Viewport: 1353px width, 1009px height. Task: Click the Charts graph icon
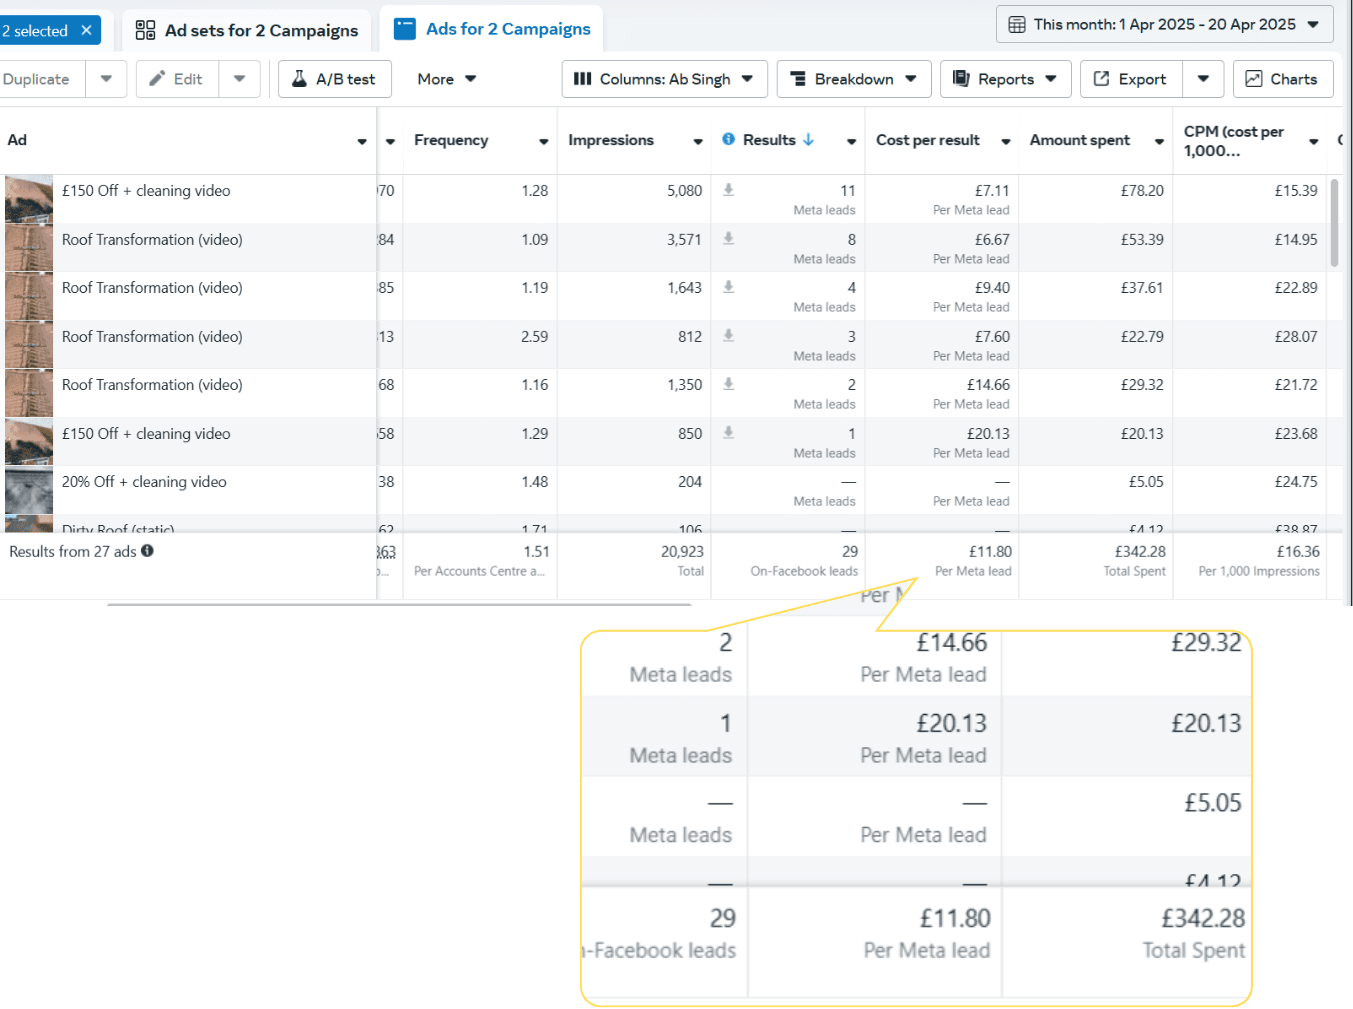click(x=1253, y=79)
